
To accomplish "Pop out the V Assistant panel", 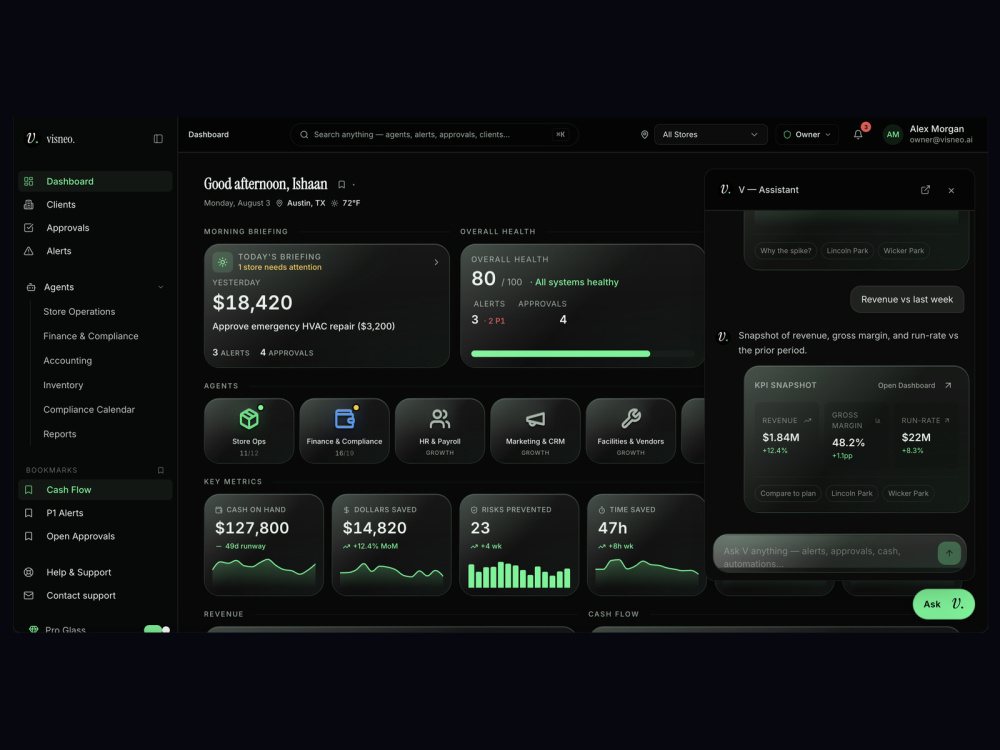I will point(925,190).
